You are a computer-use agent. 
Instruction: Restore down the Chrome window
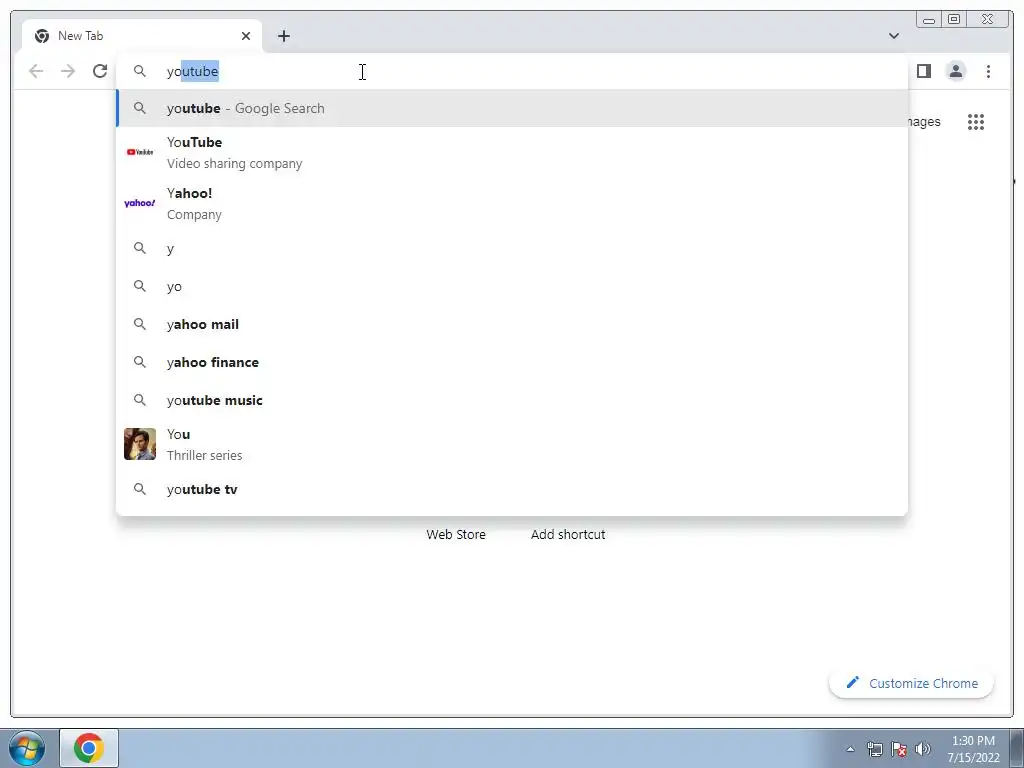coord(954,20)
